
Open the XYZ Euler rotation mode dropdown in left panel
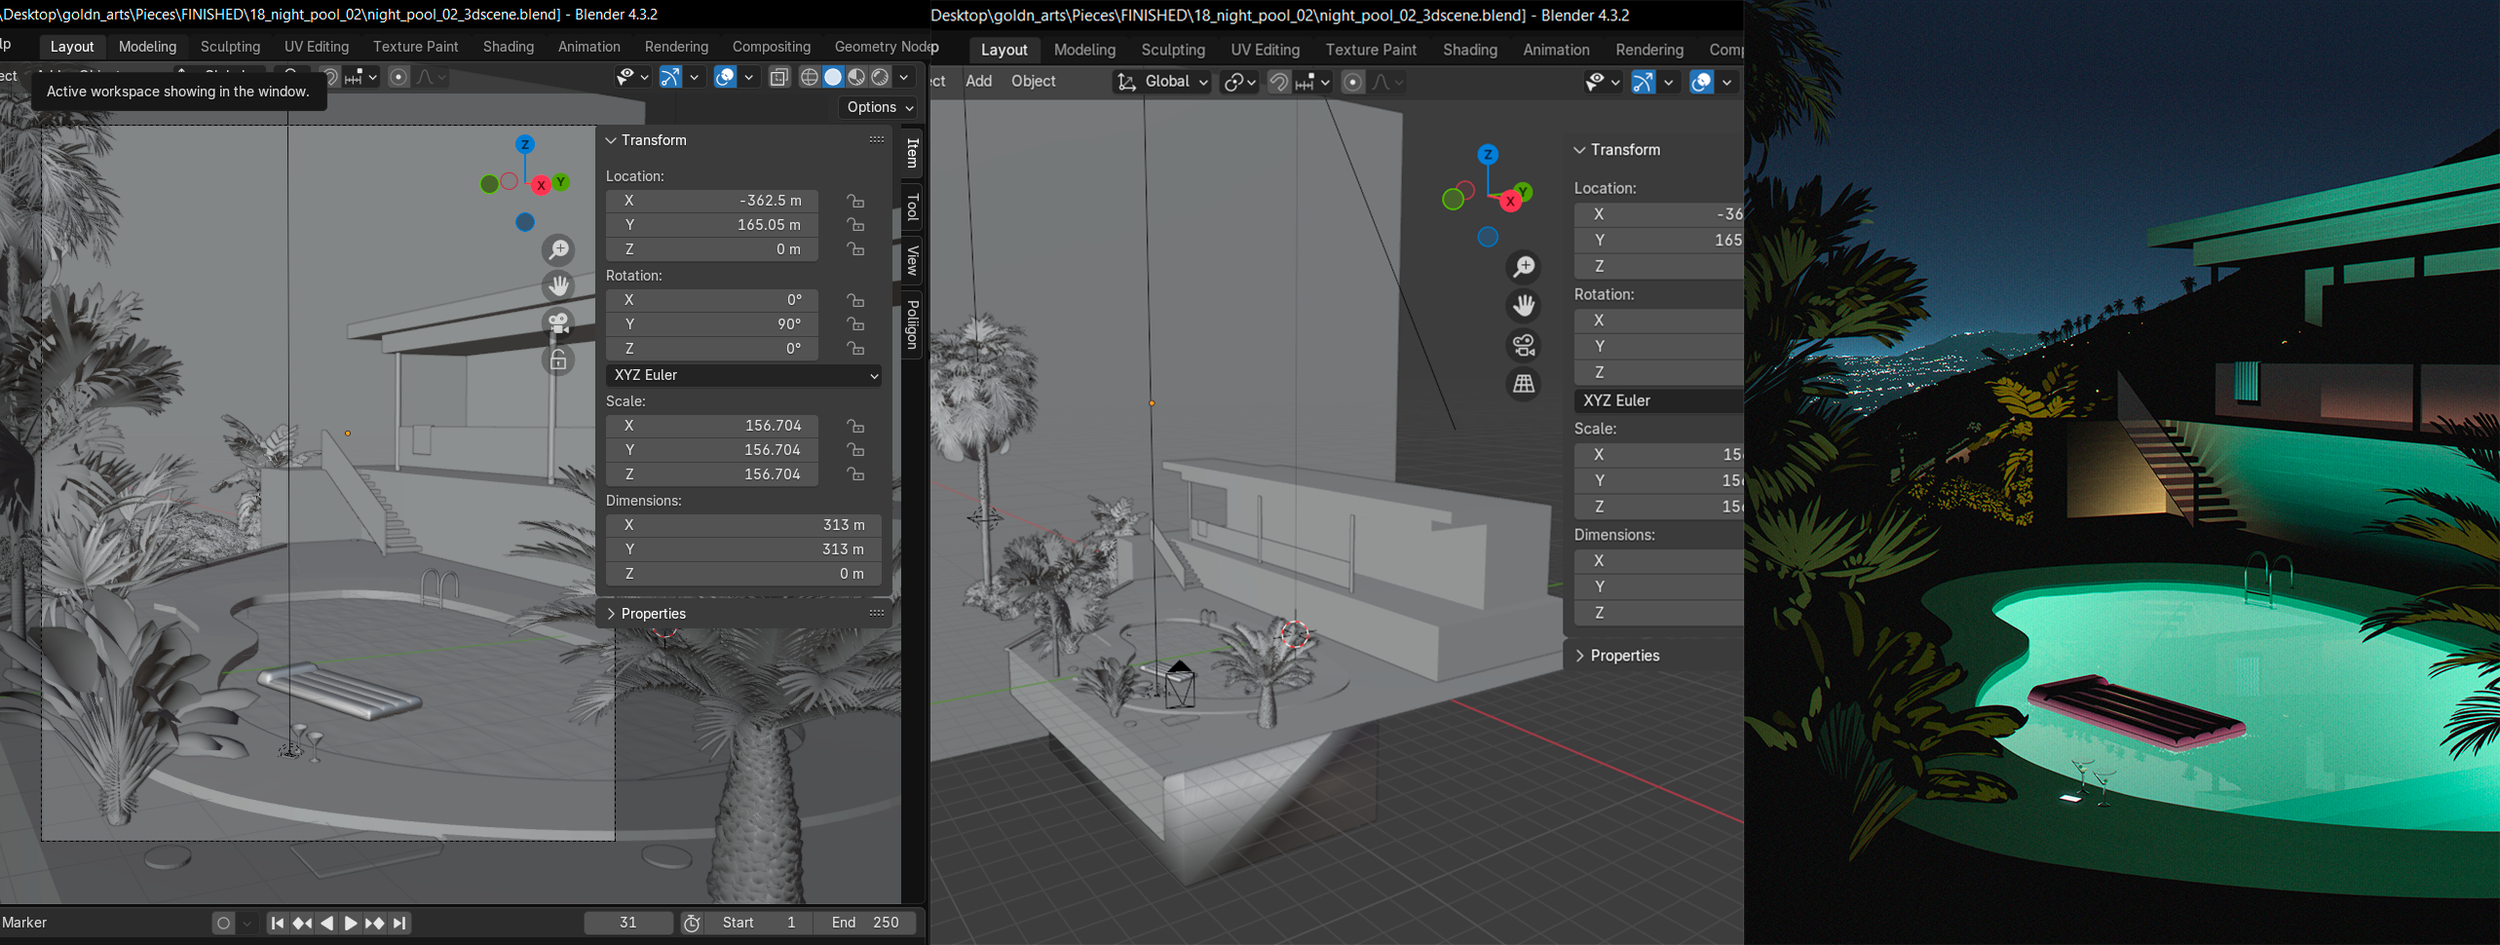click(744, 375)
